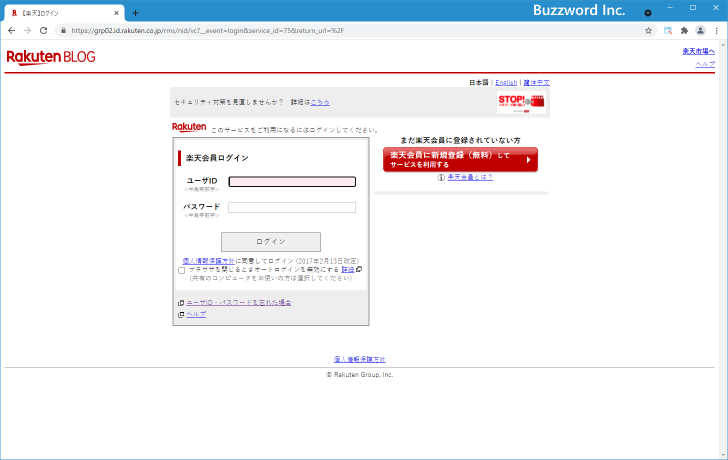Click the media indicator circle in title bar
728x460 pixels.
[648, 13]
